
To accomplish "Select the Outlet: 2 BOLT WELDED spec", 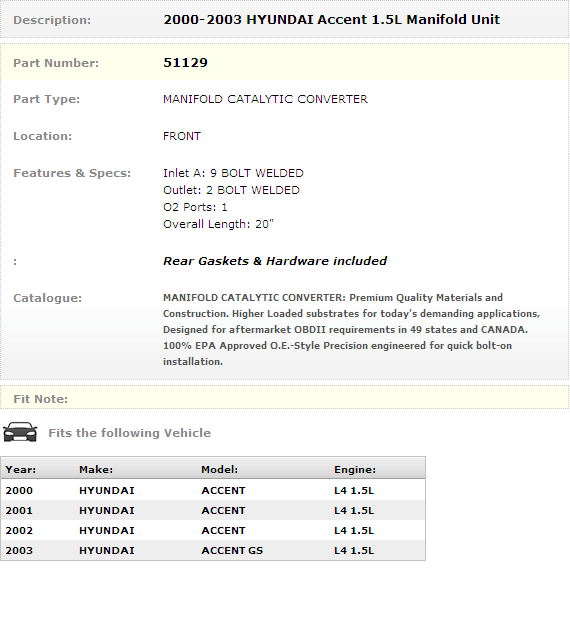I will [231, 190].
